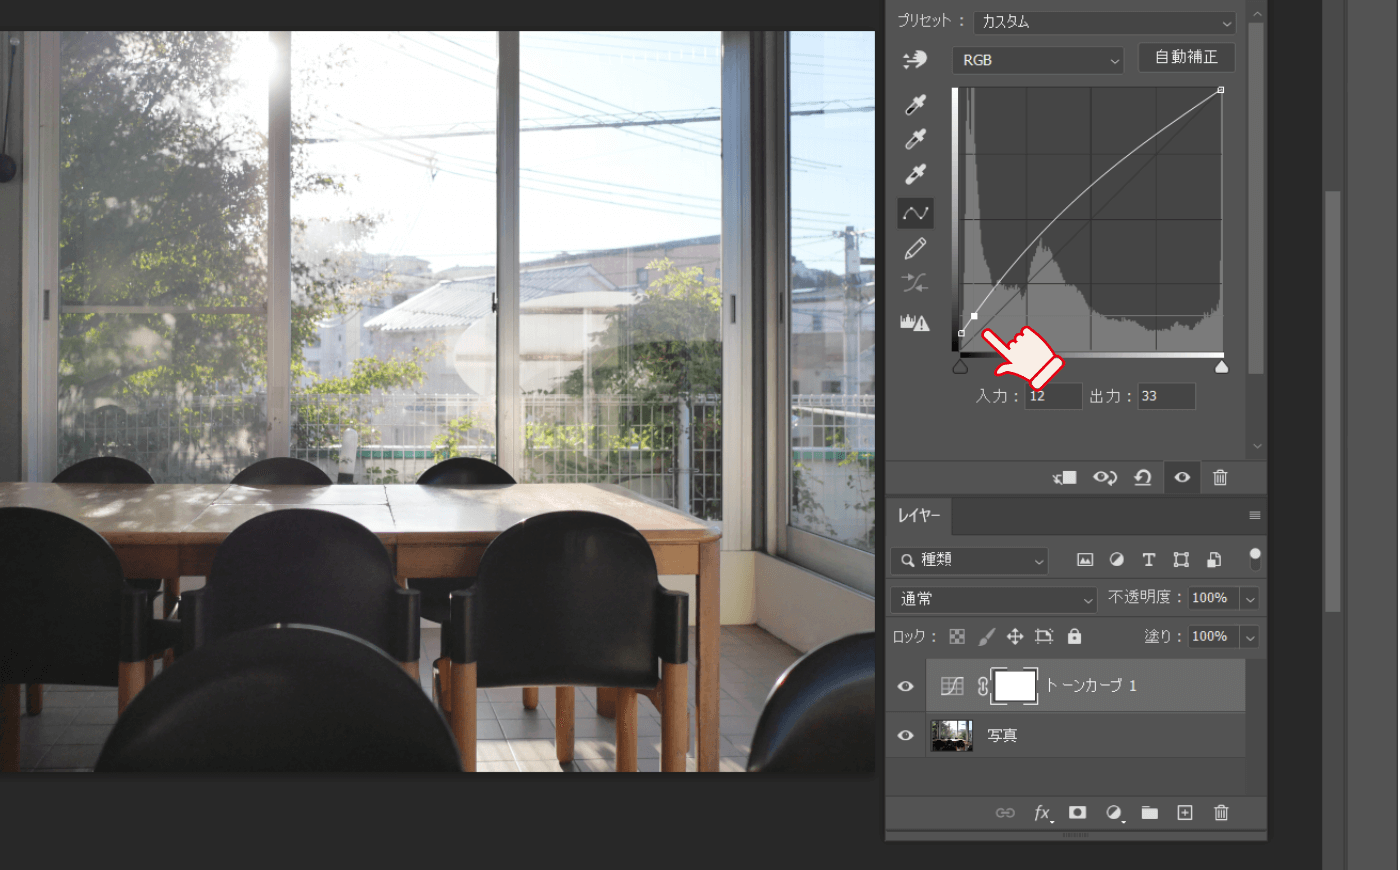Screen dimensions: 1400x870
Task: Open the プリセット カスタム dropdown
Action: 1105,22
